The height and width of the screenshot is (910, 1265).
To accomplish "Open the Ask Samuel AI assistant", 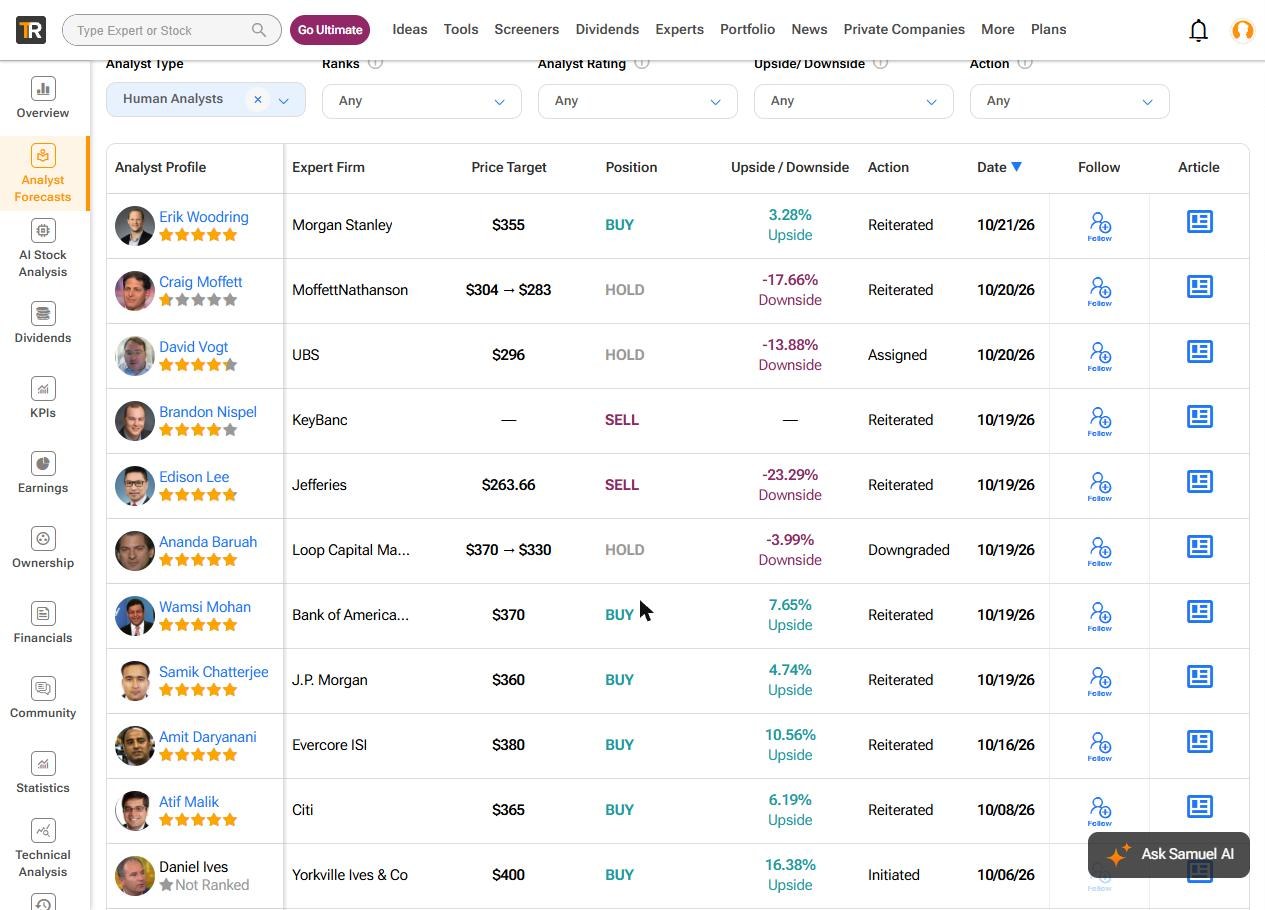I will 1169,855.
